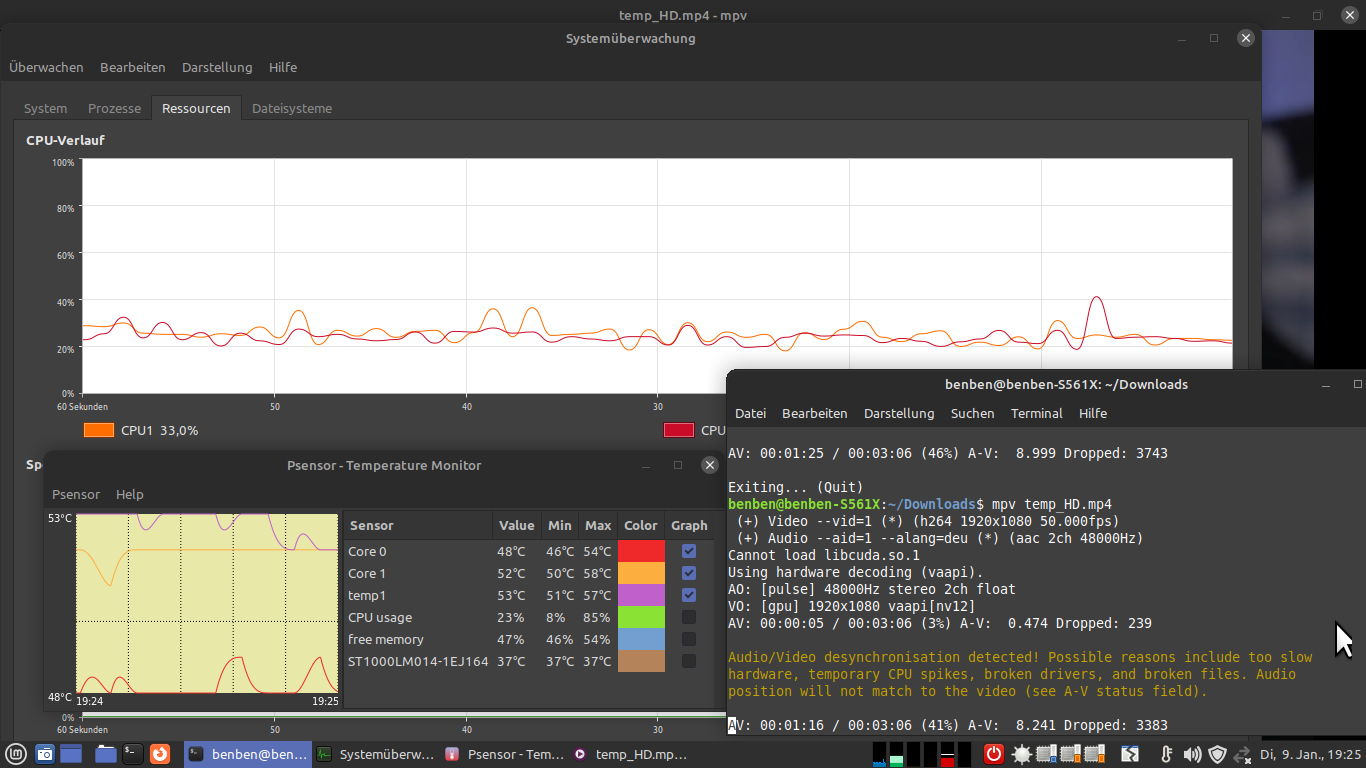Click the brown swatch for ST1000LM014-1EJ164
Image resolution: width=1366 pixels, height=768 pixels.
click(641, 661)
